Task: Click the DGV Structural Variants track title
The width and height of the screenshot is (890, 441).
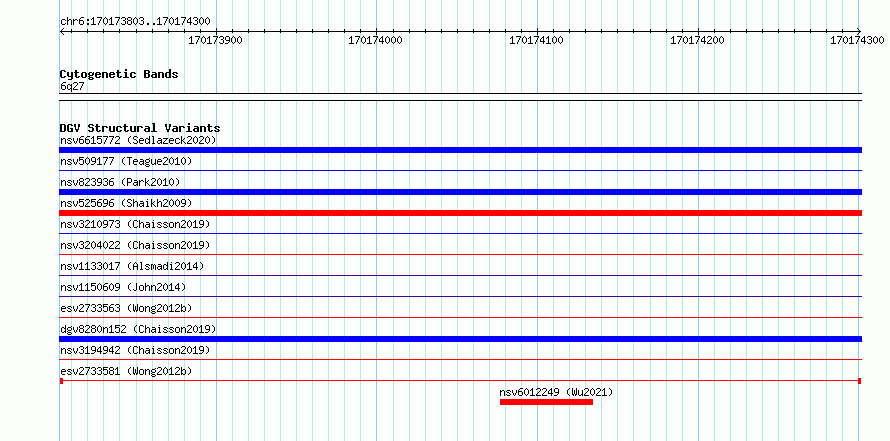Action: pos(140,128)
